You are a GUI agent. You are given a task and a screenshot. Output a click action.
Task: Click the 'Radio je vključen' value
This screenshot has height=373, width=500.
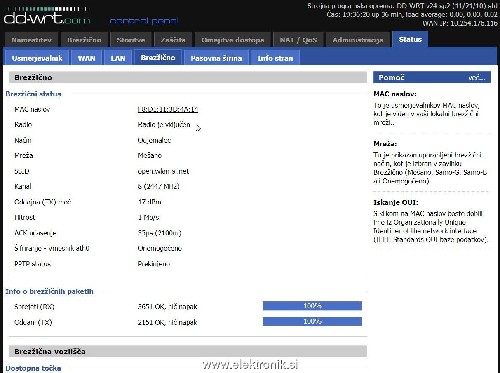click(164, 125)
